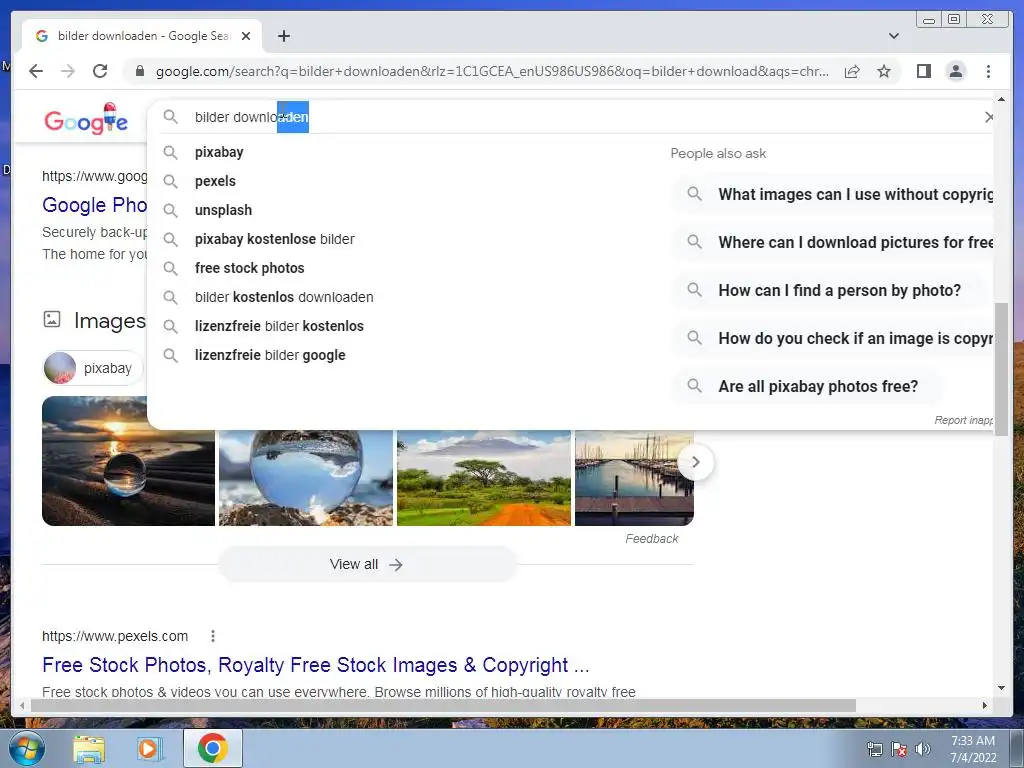Choose 'lizenzfreie bilder kostenlos' suggestion
Screen dimensions: 1024x768
[279, 326]
